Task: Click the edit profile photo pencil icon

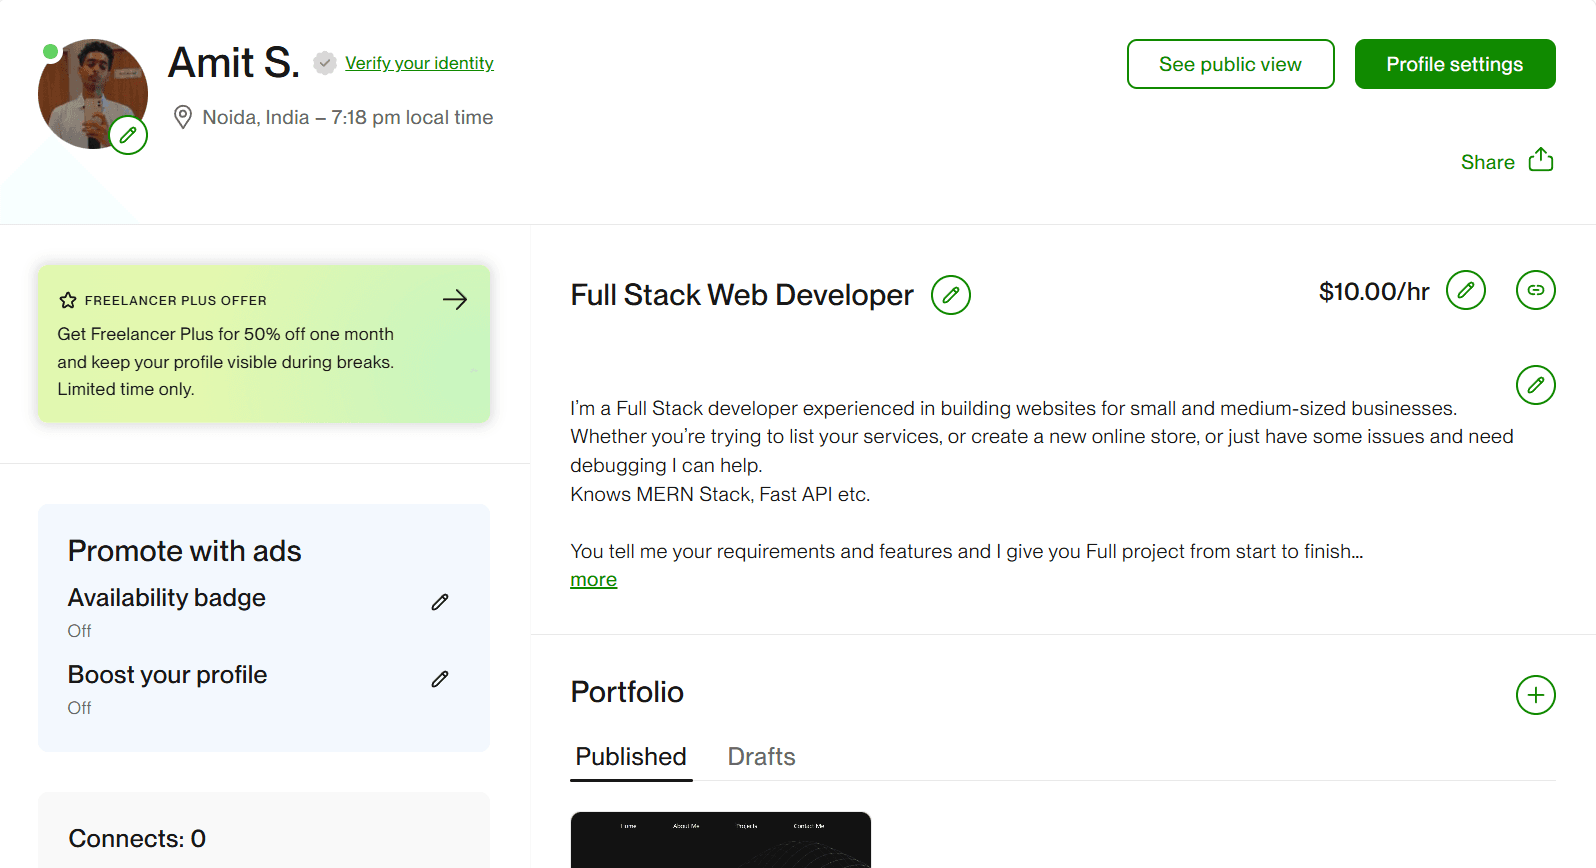Action: (x=128, y=135)
